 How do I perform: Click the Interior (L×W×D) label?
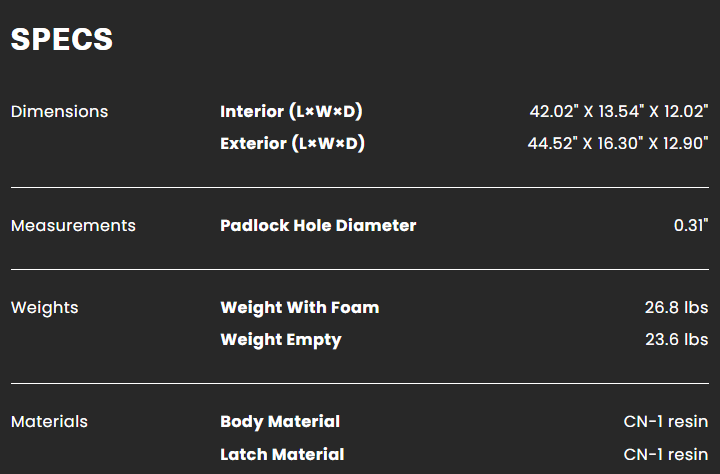[x=291, y=112]
